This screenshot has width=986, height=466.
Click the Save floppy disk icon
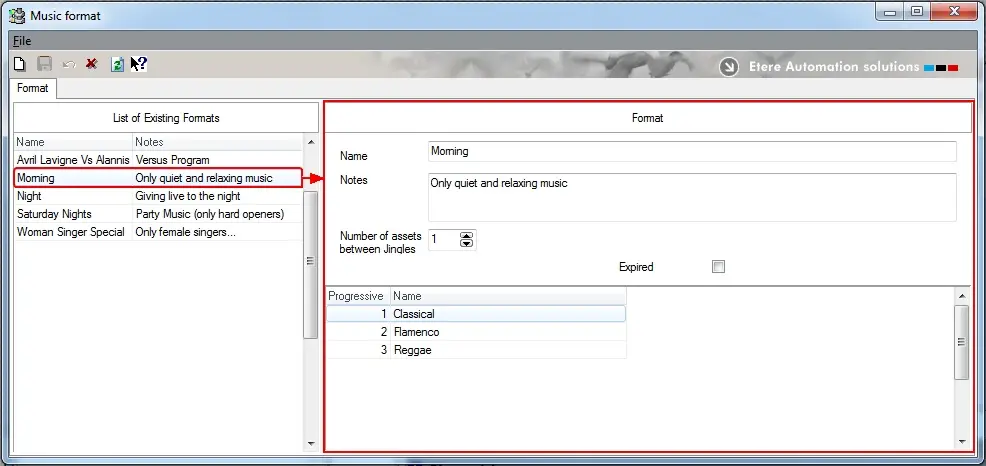coord(44,64)
